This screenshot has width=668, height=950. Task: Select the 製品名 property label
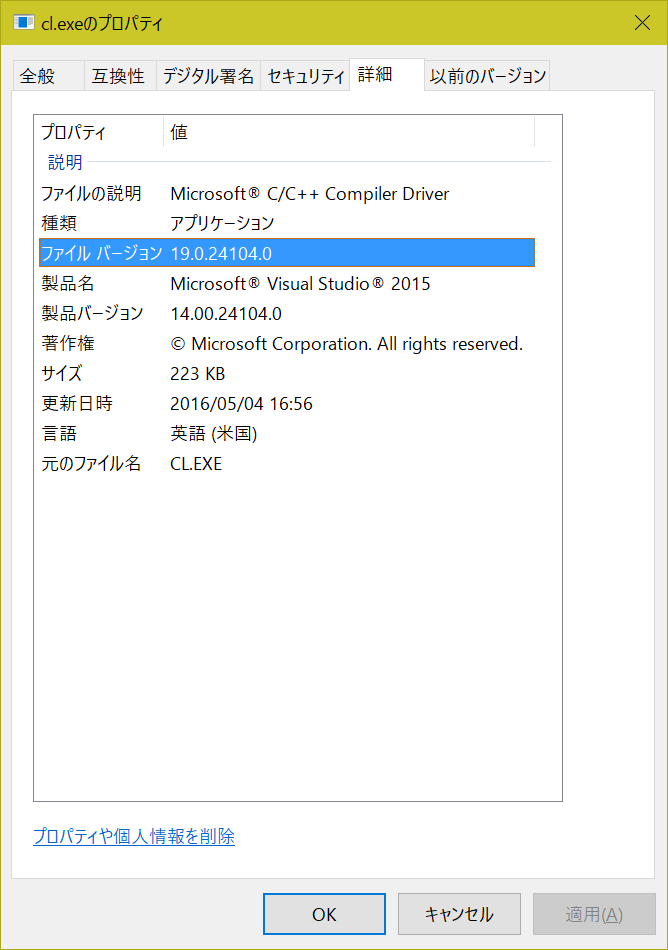68,284
